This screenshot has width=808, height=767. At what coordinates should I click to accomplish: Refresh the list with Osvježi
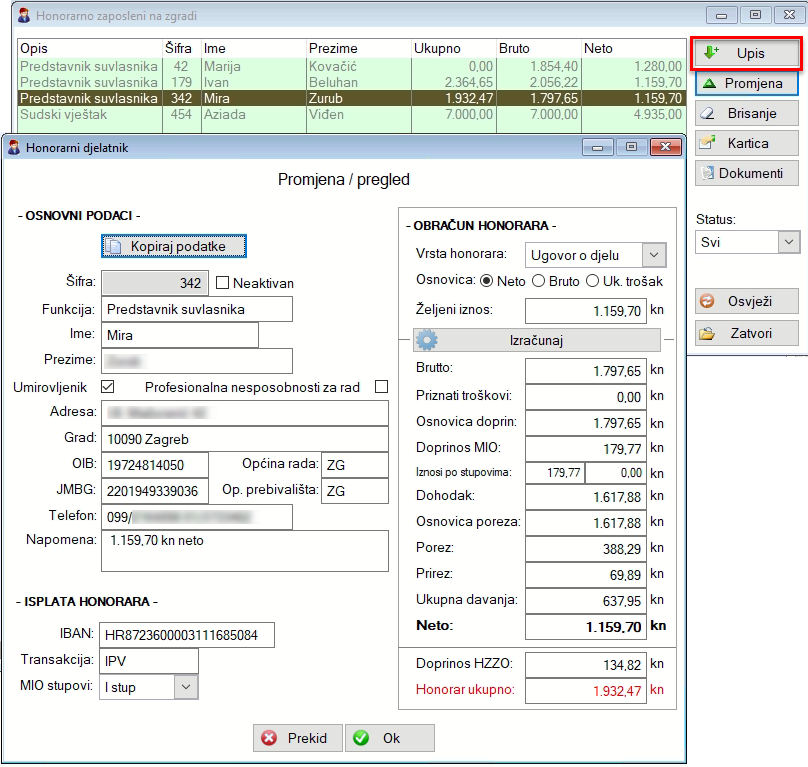pos(746,301)
